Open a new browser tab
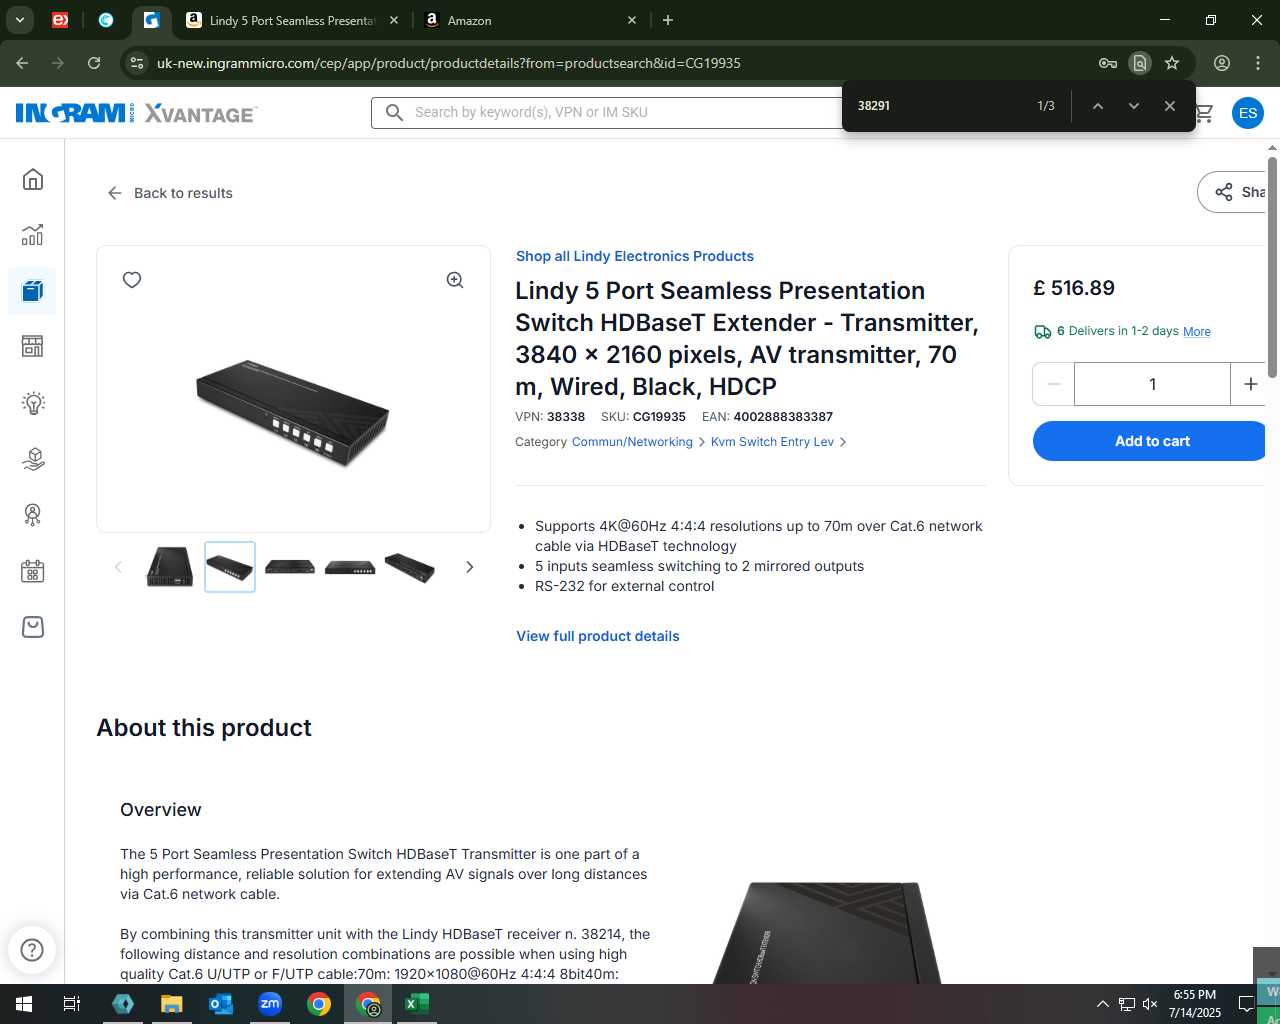 coord(668,20)
